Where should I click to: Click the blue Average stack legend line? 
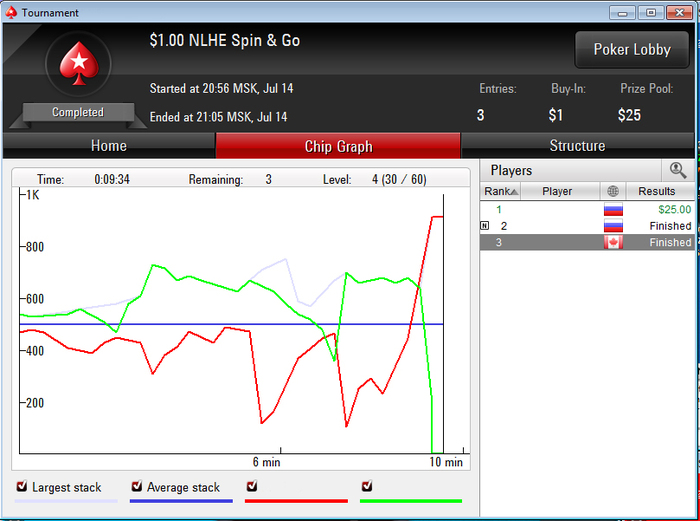coord(181,501)
